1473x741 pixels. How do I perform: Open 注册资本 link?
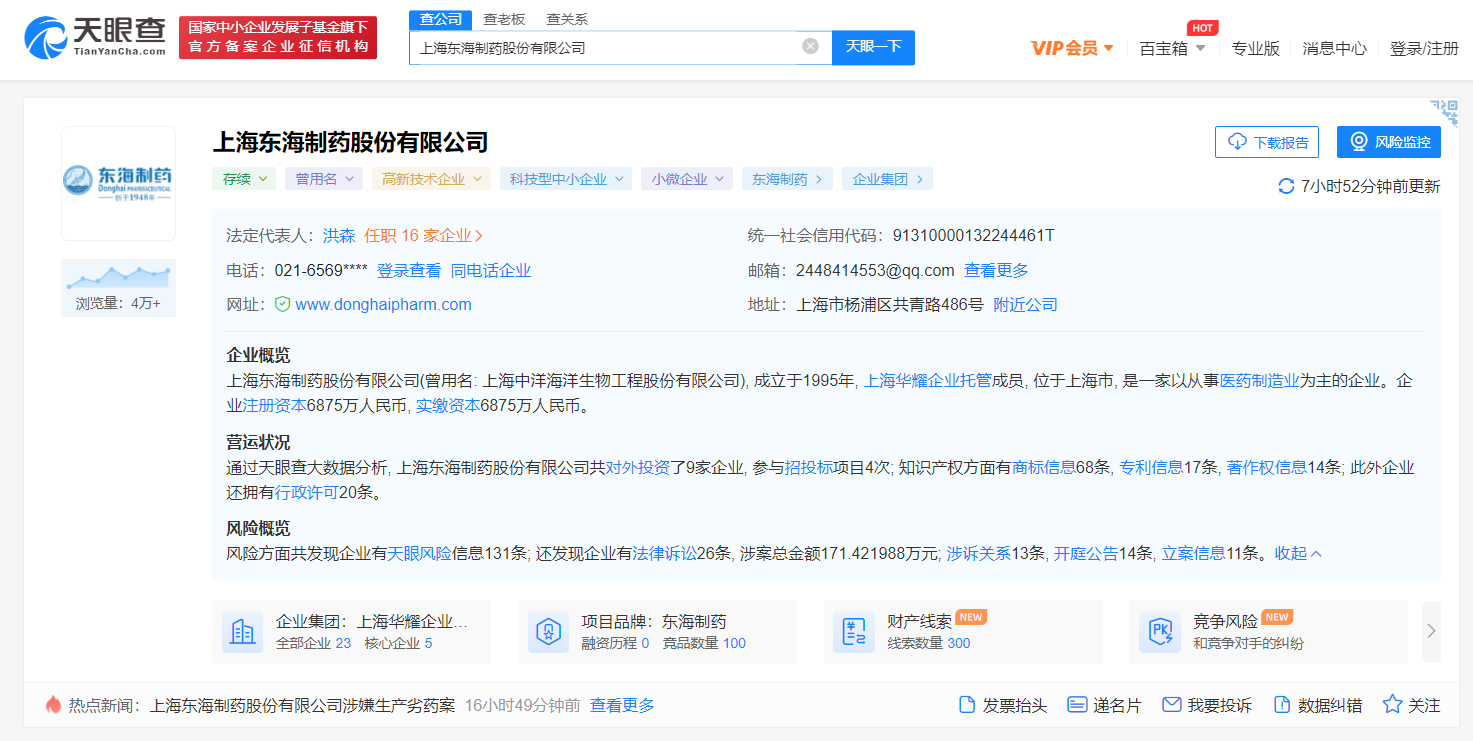[x=275, y=406]
